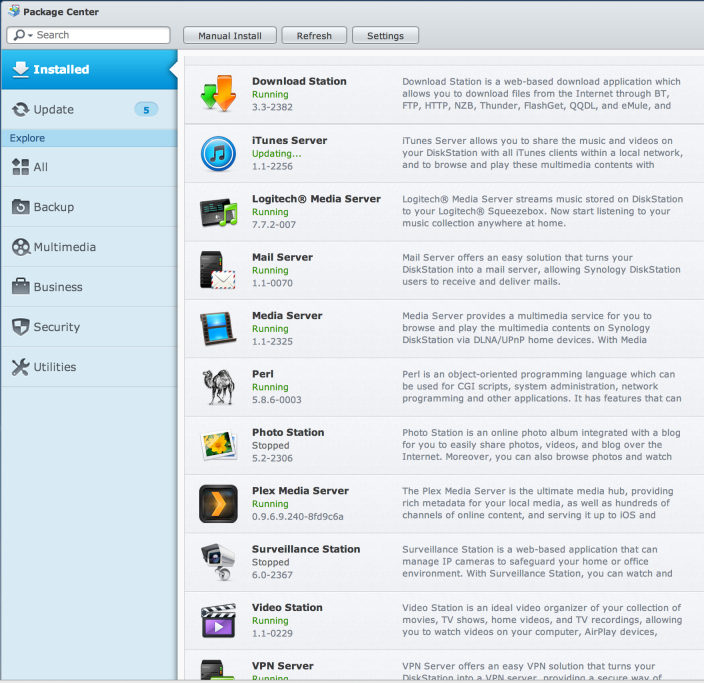Switch to the Update section
The width and height of the screenshot is (704, 683).
tap(89, 110)
